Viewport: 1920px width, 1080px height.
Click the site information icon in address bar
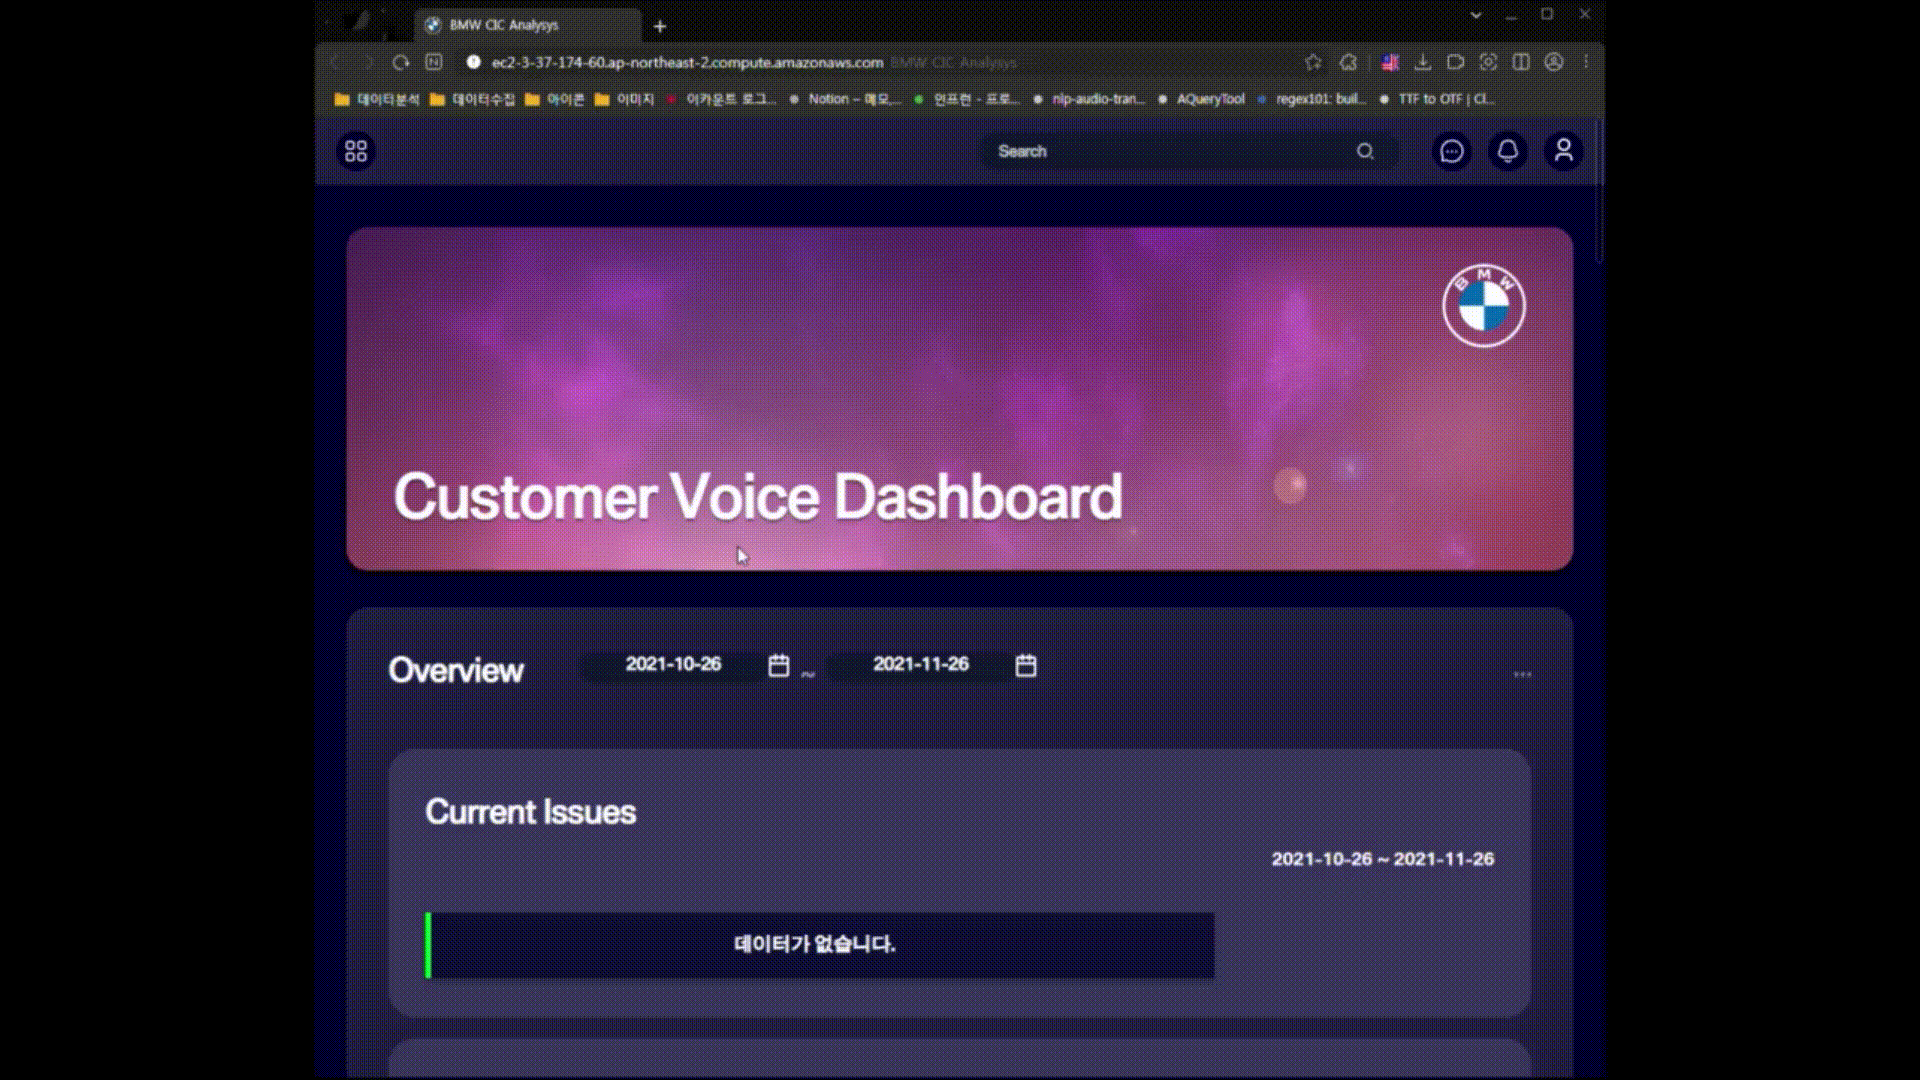coord(474,62)
